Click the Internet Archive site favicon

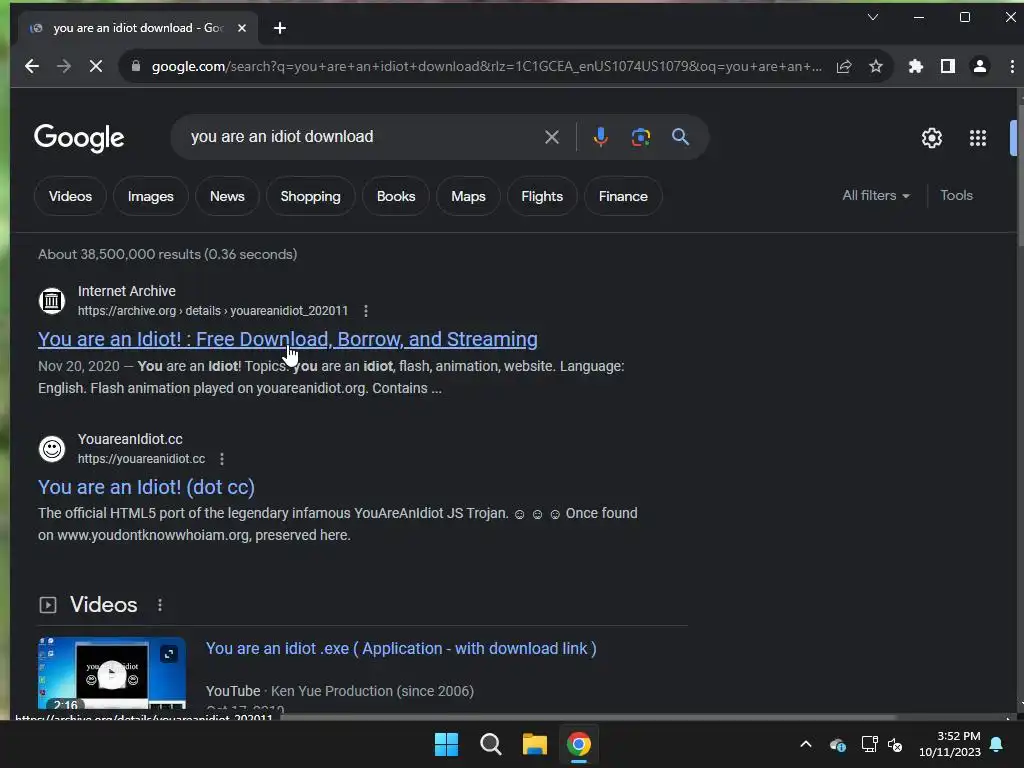[x=52, y=301]
